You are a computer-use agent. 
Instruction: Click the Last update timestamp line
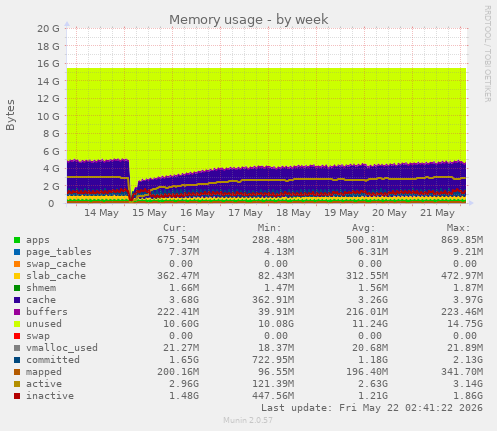tap(372, 408)
